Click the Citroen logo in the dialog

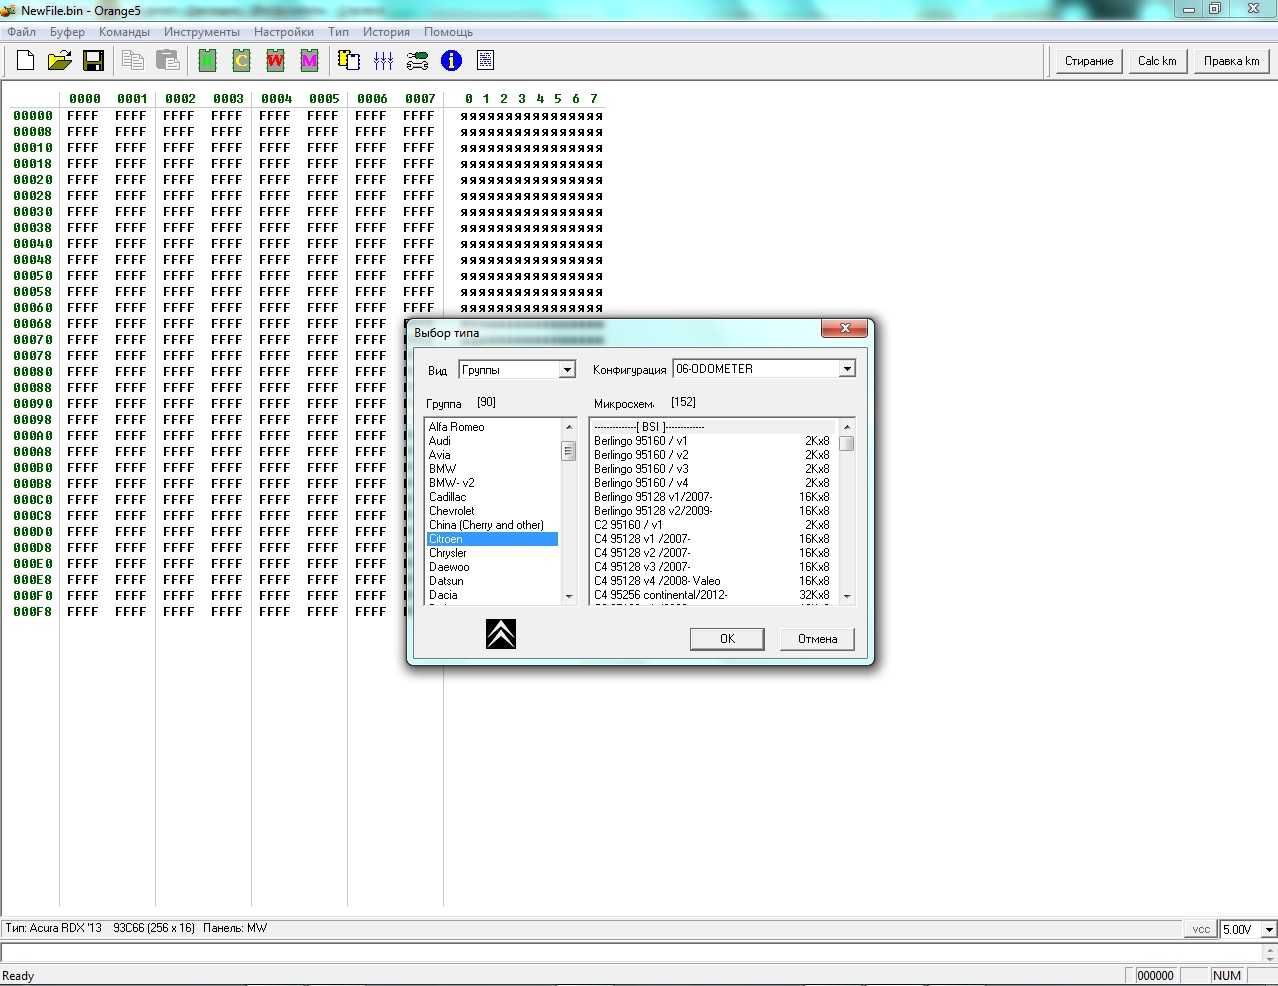[501, 634]
